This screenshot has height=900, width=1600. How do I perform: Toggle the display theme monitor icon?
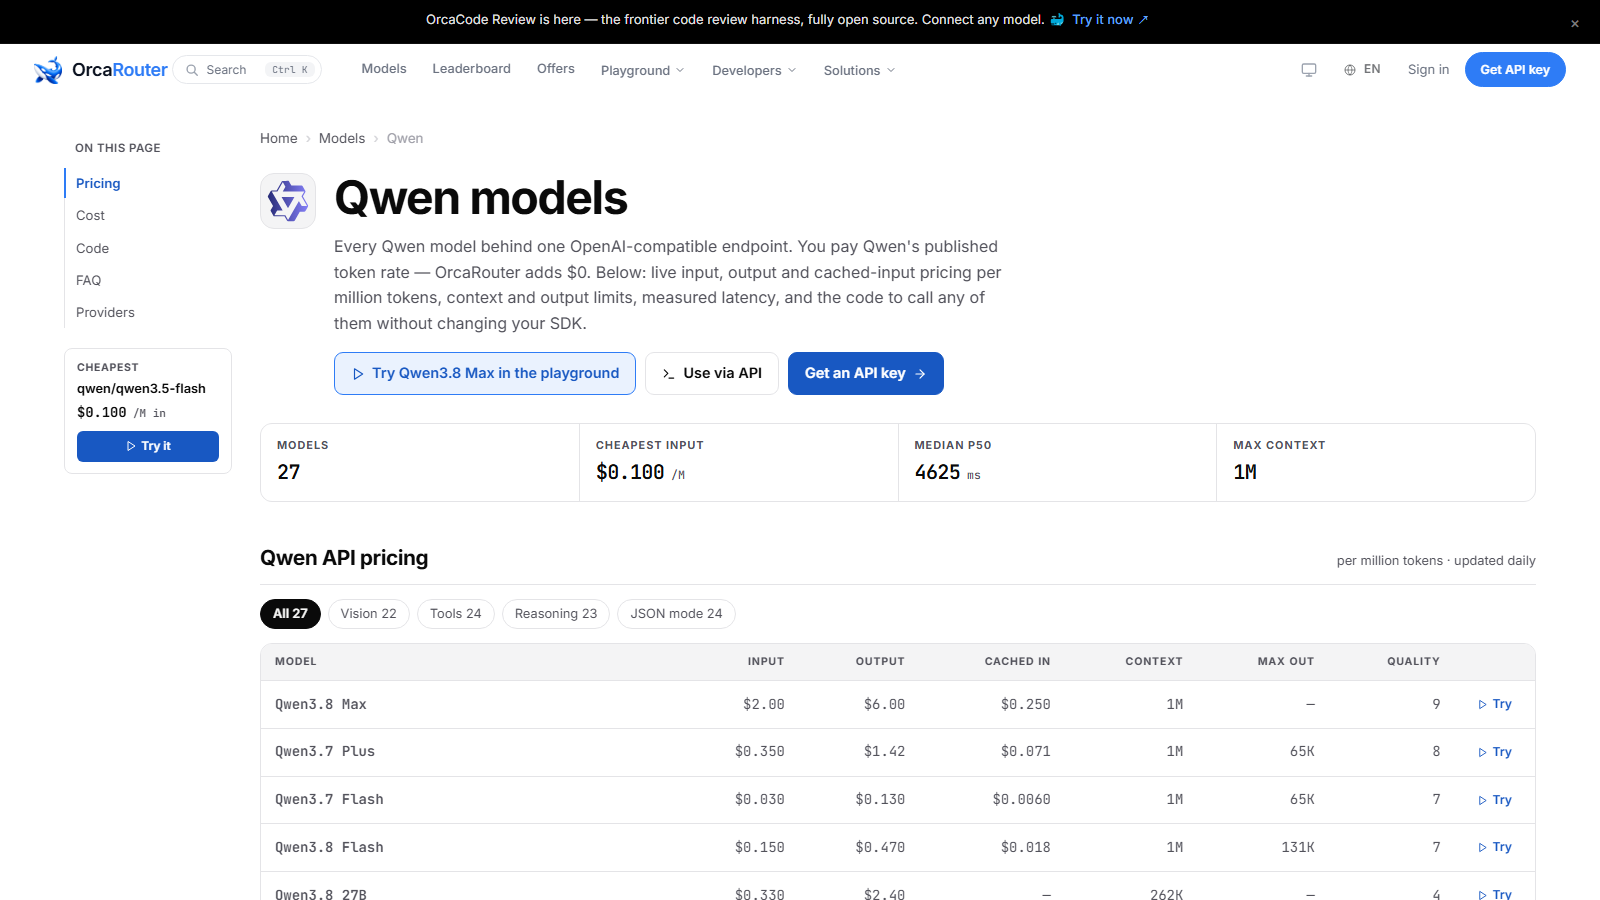point(1309,70)
